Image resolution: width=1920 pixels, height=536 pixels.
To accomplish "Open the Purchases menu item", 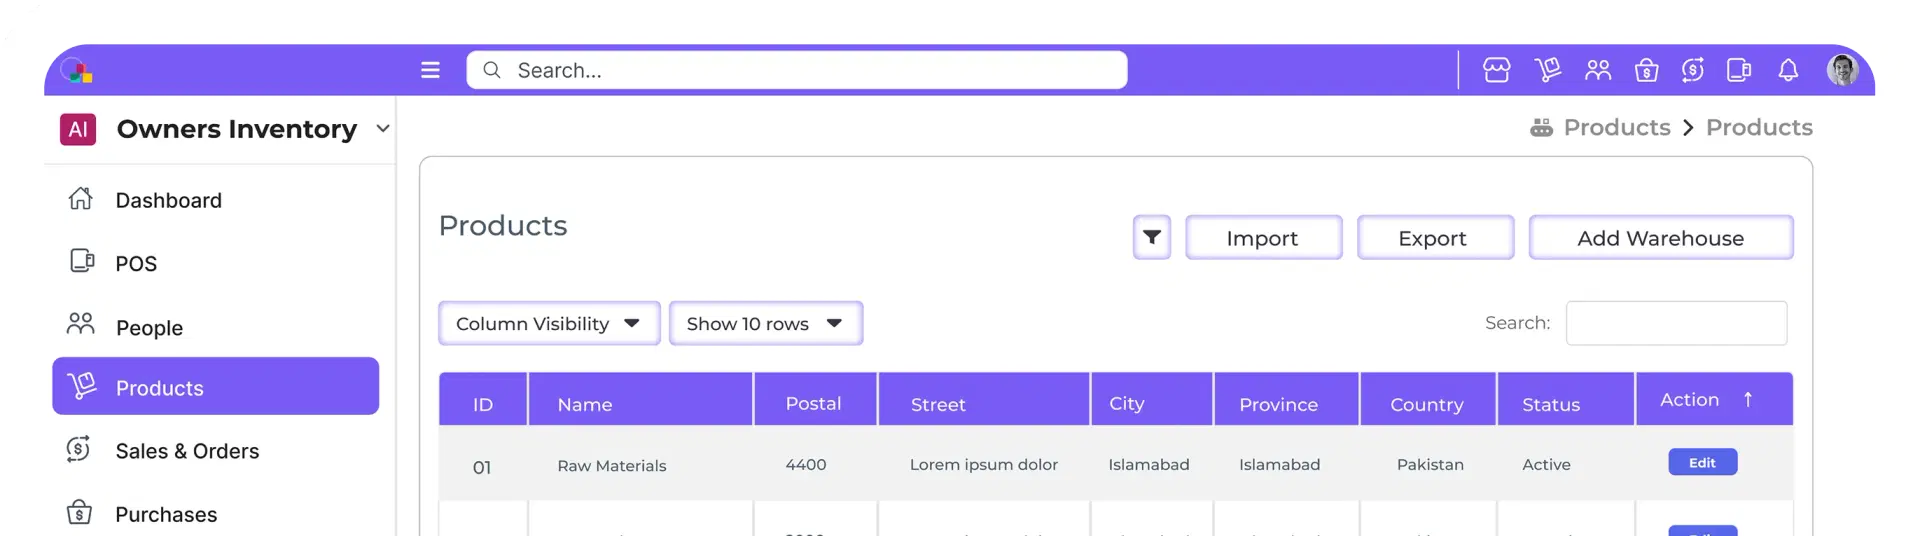I will (166, 514).
